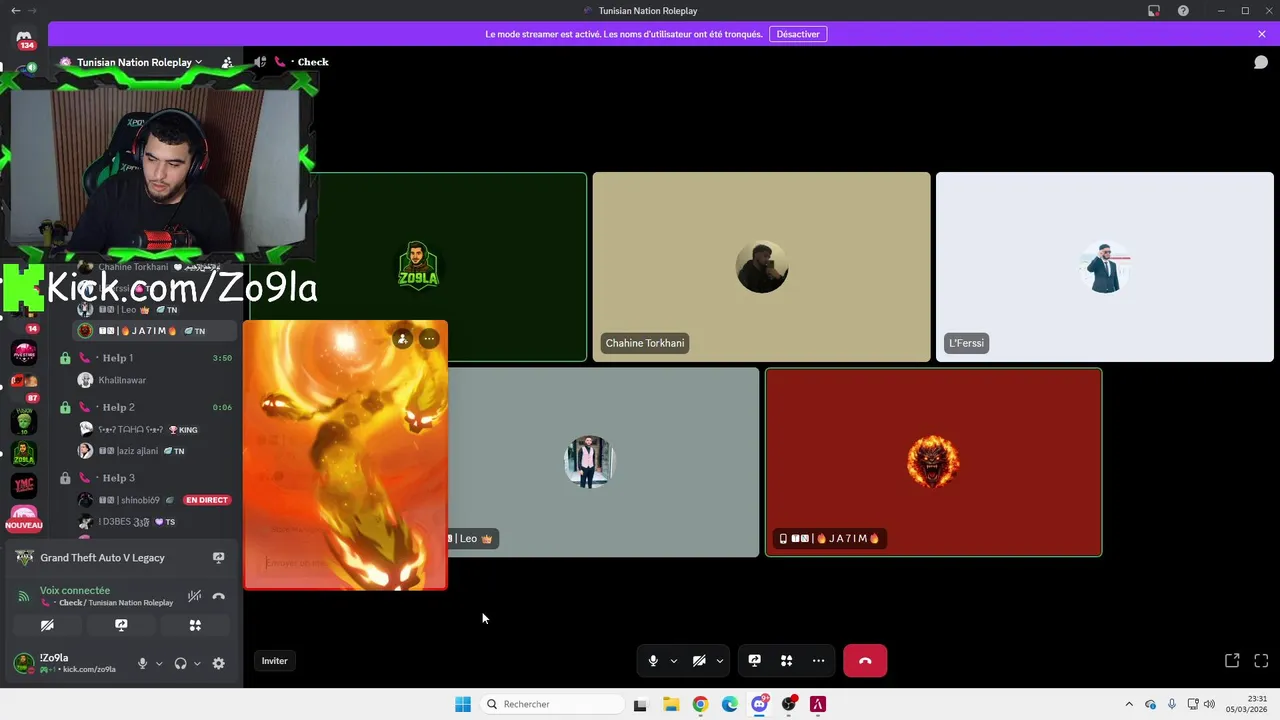Image resolution: width=1280 pixels, height=720 pixels.
Task: Share your screen from call controls
Action: [x=755, y=661]
